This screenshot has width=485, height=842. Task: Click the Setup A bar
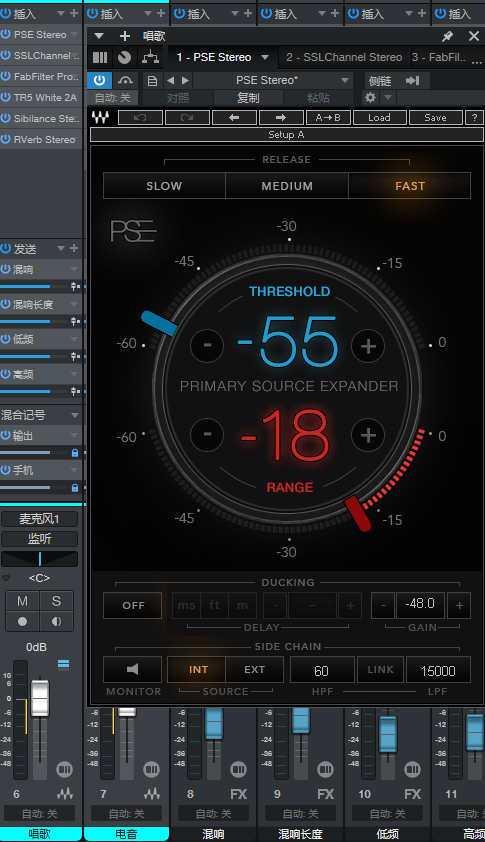pos(286,135)
